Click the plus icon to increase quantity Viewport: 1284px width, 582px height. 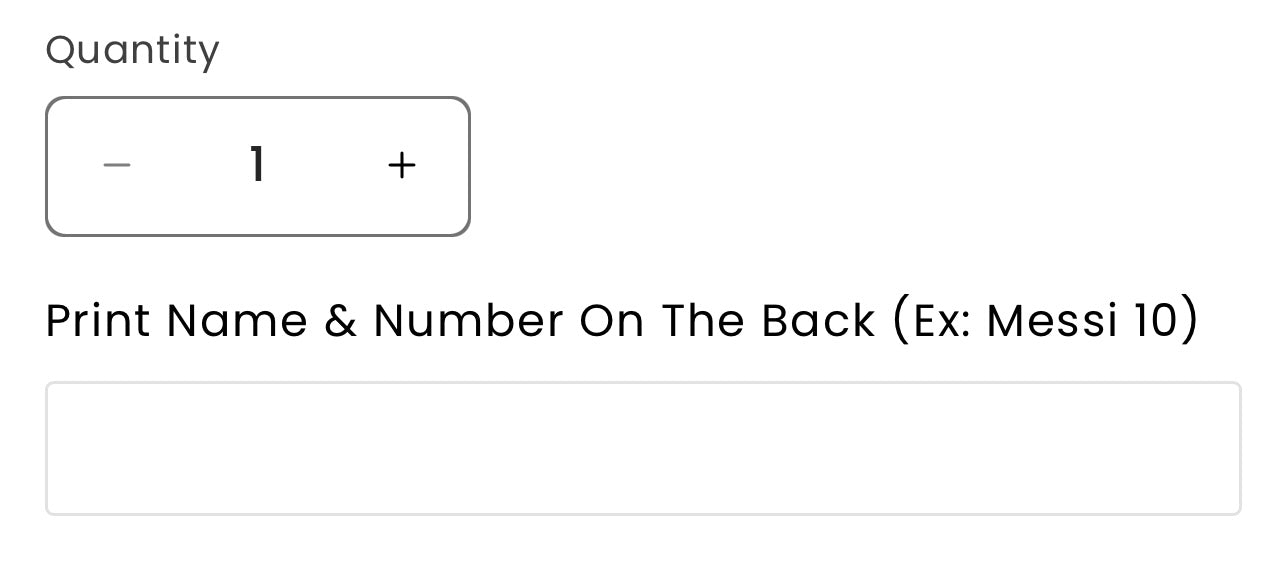401,165
